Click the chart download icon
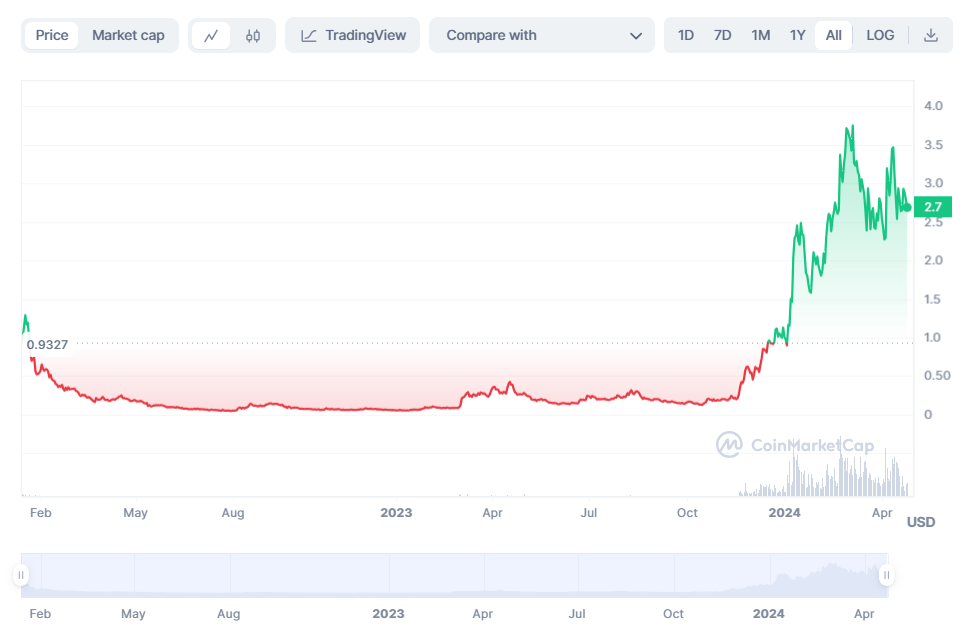Image resolution: width=963 pixels, height=628 pixels. click(x=931, y=35)
